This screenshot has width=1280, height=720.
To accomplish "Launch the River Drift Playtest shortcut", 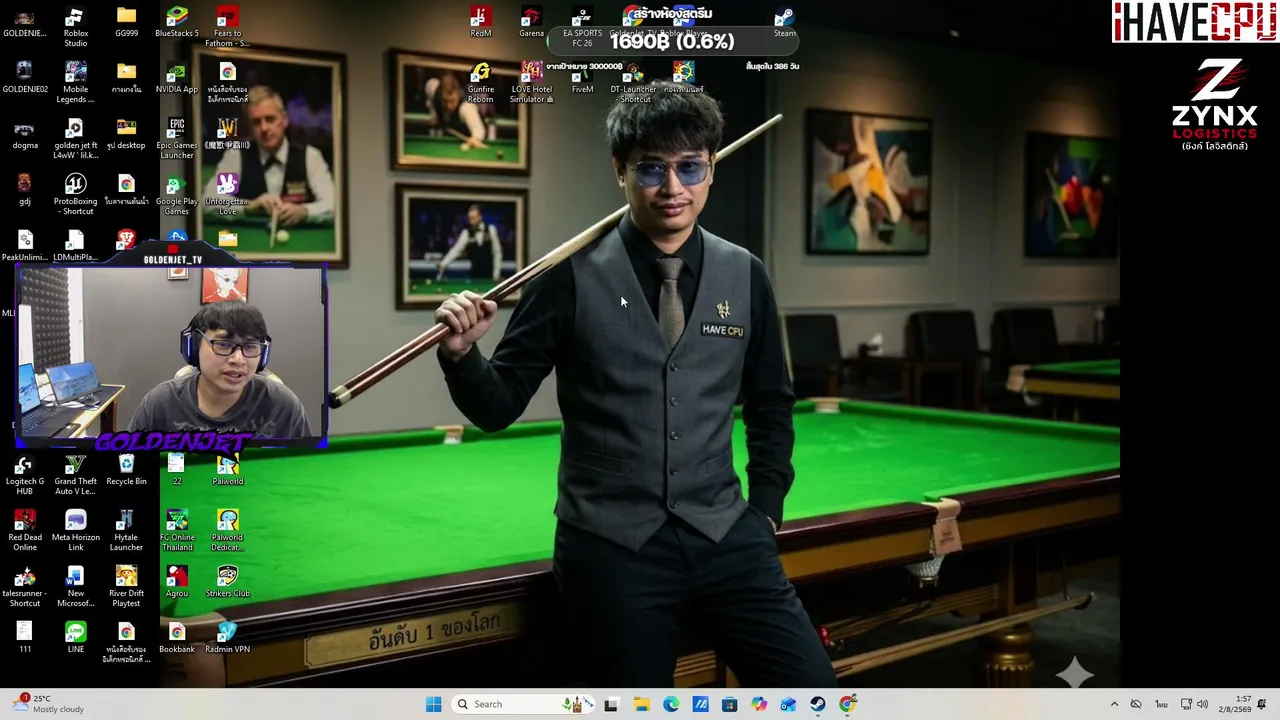I will click(x=126, y=587).
